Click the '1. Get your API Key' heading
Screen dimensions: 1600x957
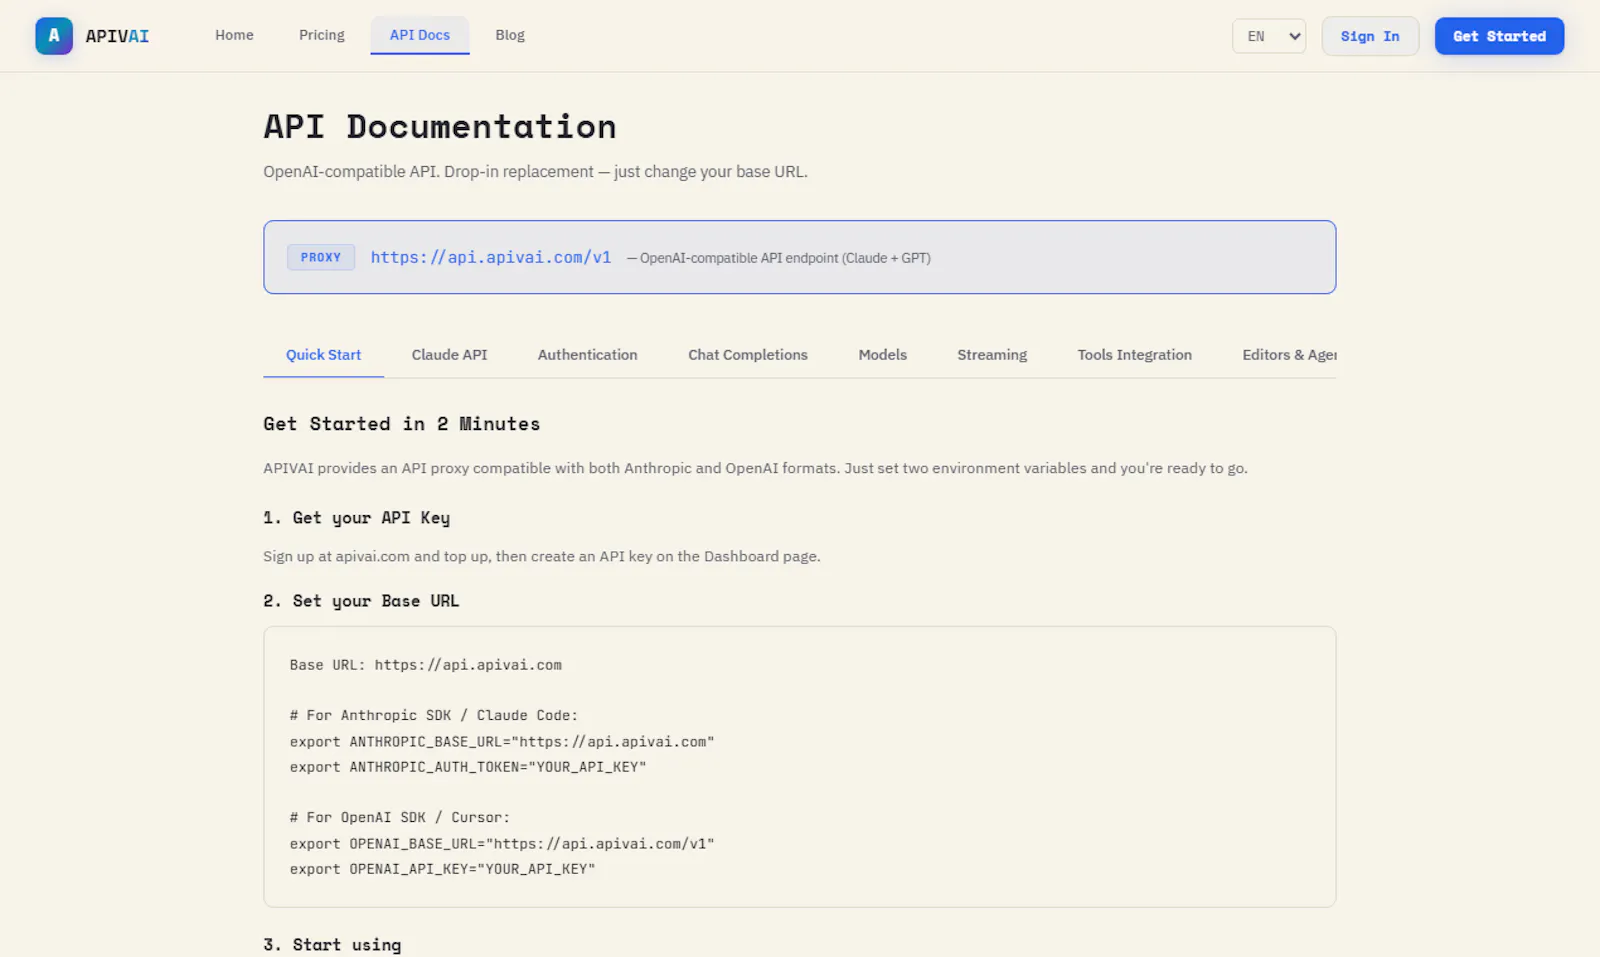(x=357, y=518)
